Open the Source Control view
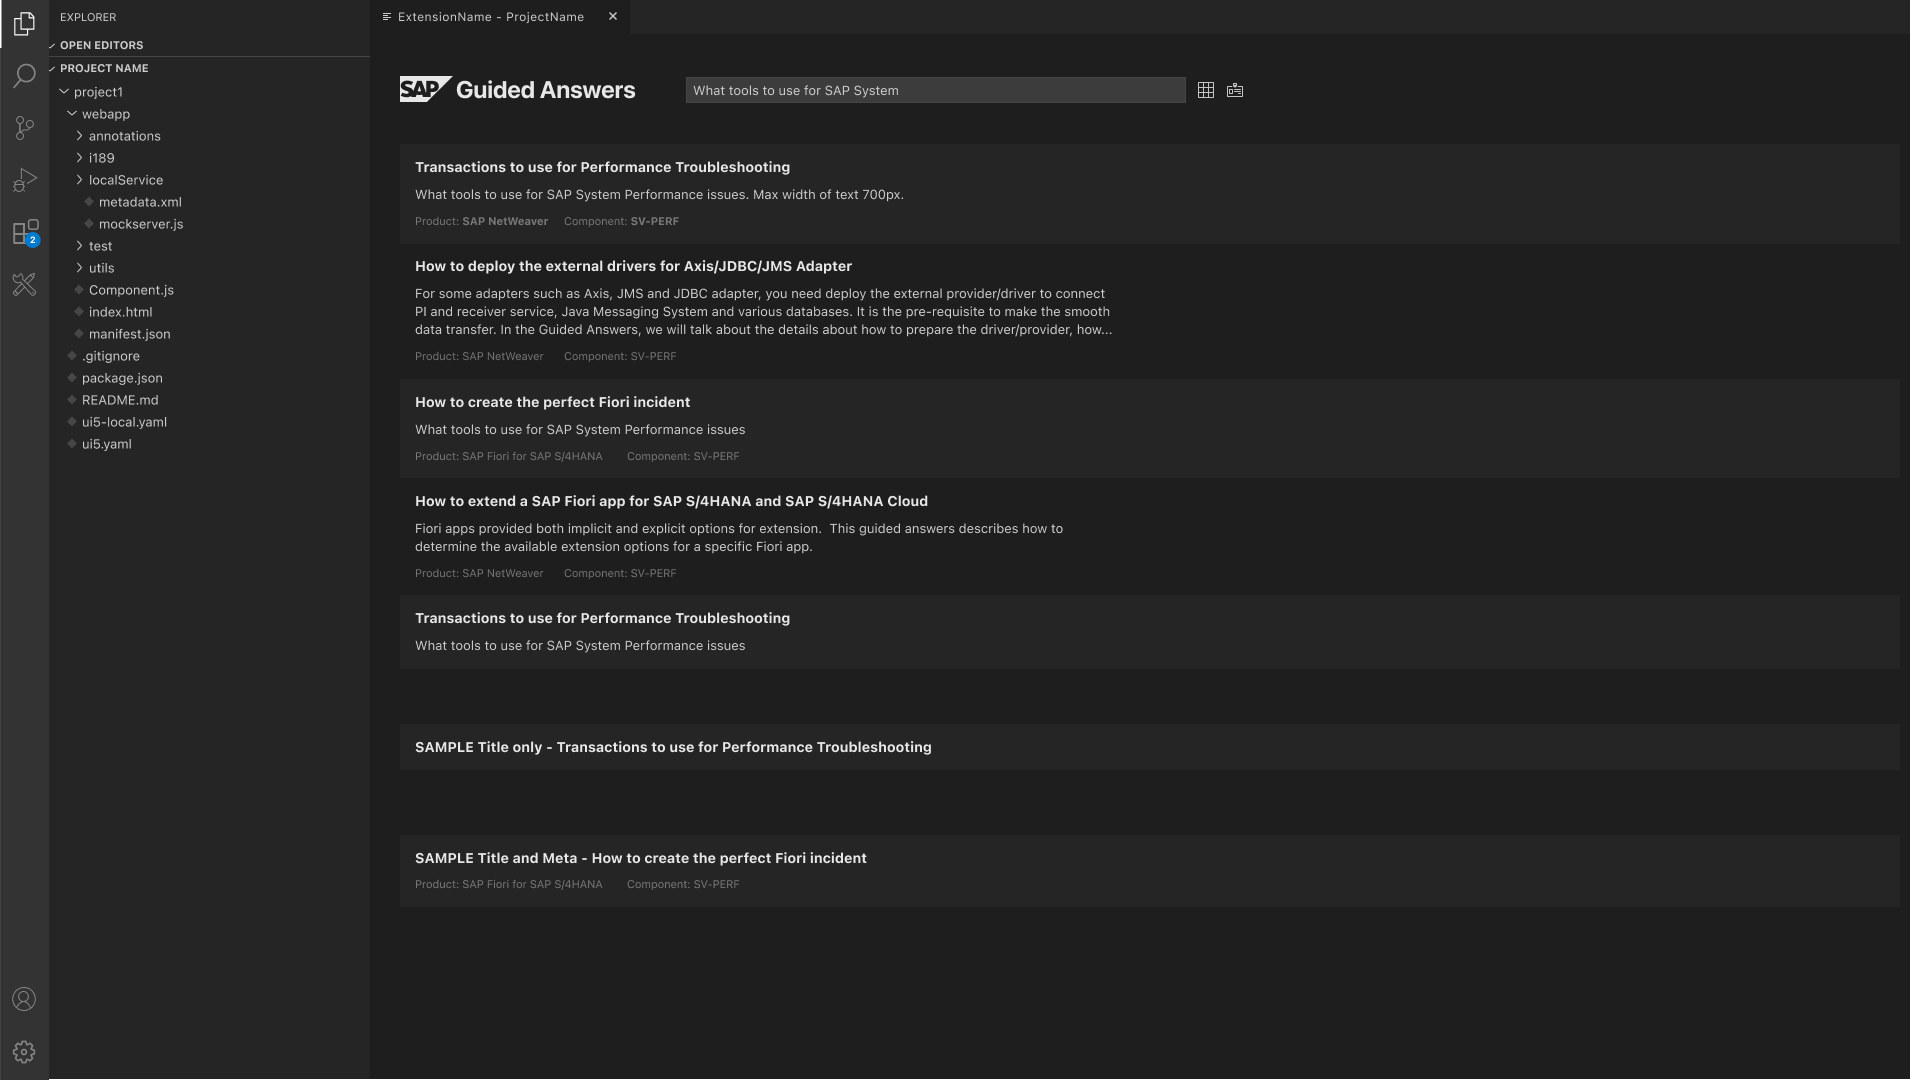 click(x=24, y=128)
